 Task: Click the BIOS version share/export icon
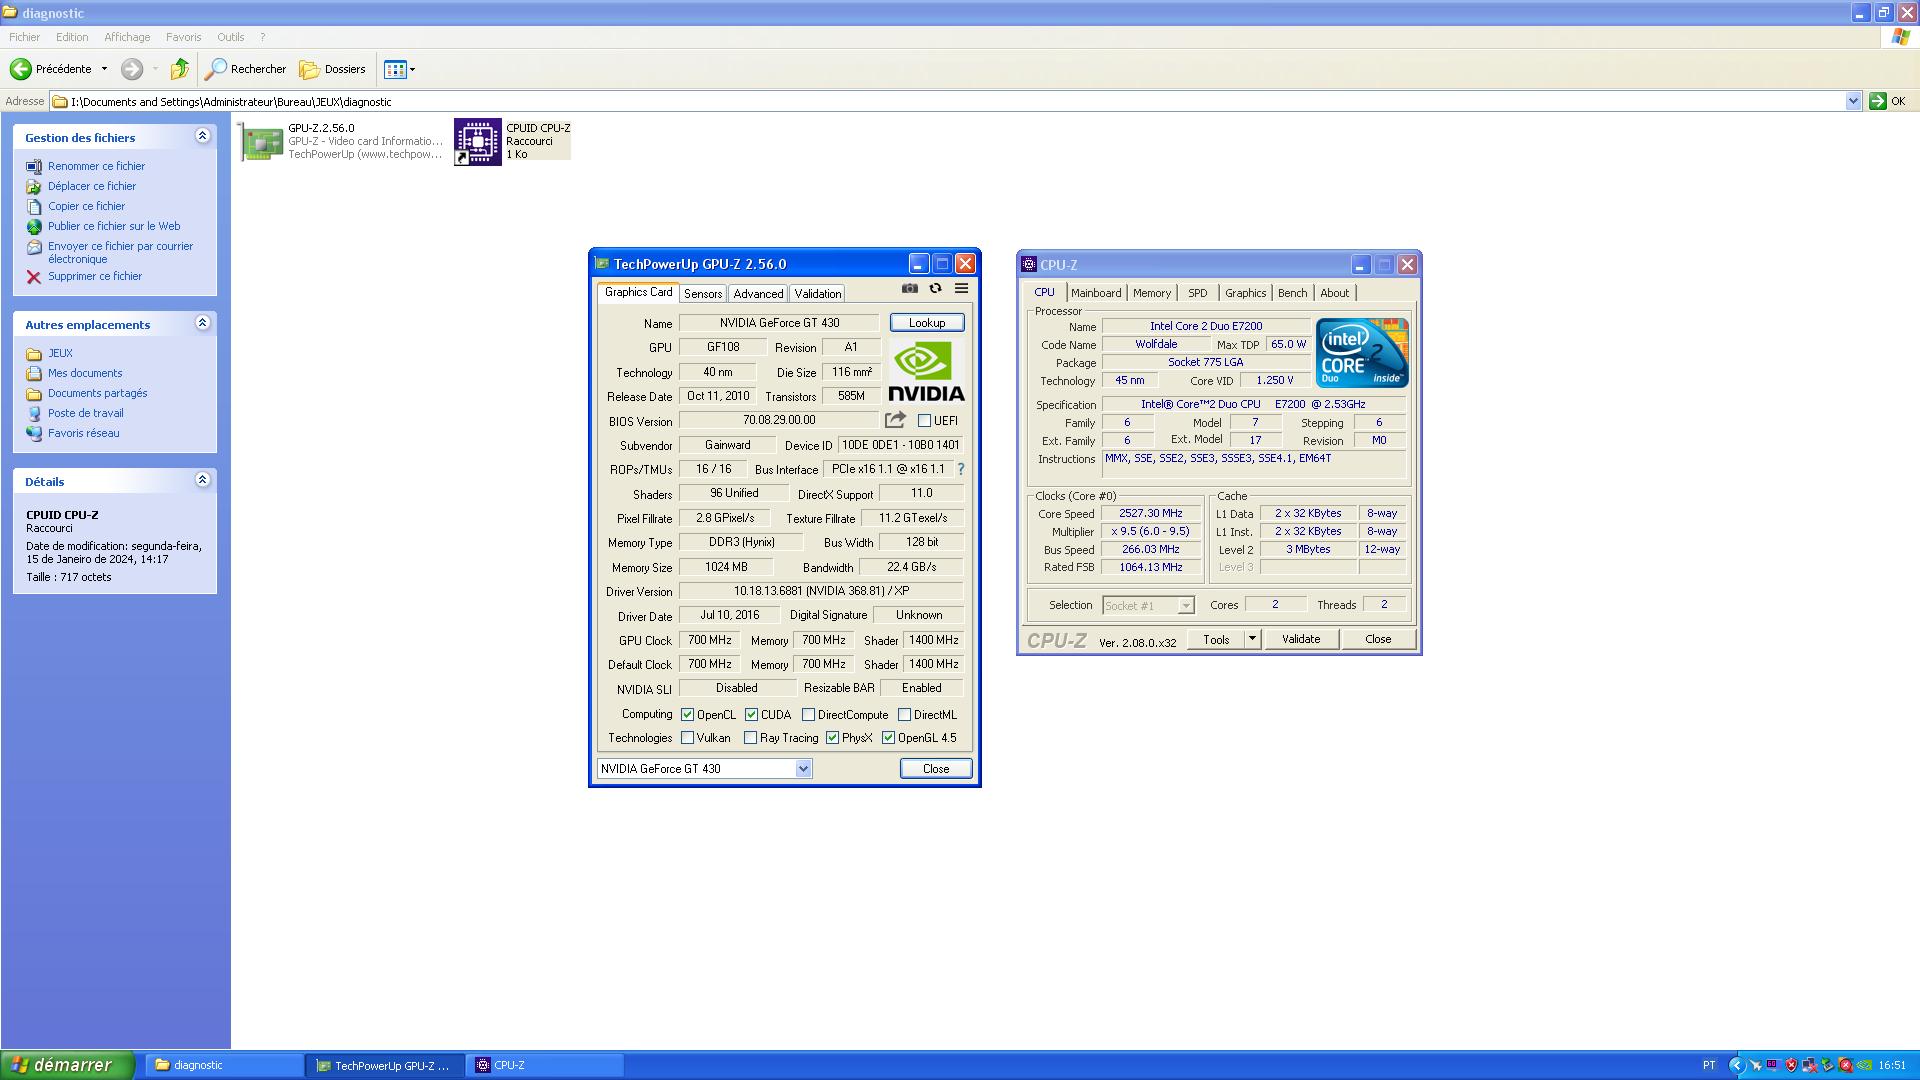[x=895, y=420]
